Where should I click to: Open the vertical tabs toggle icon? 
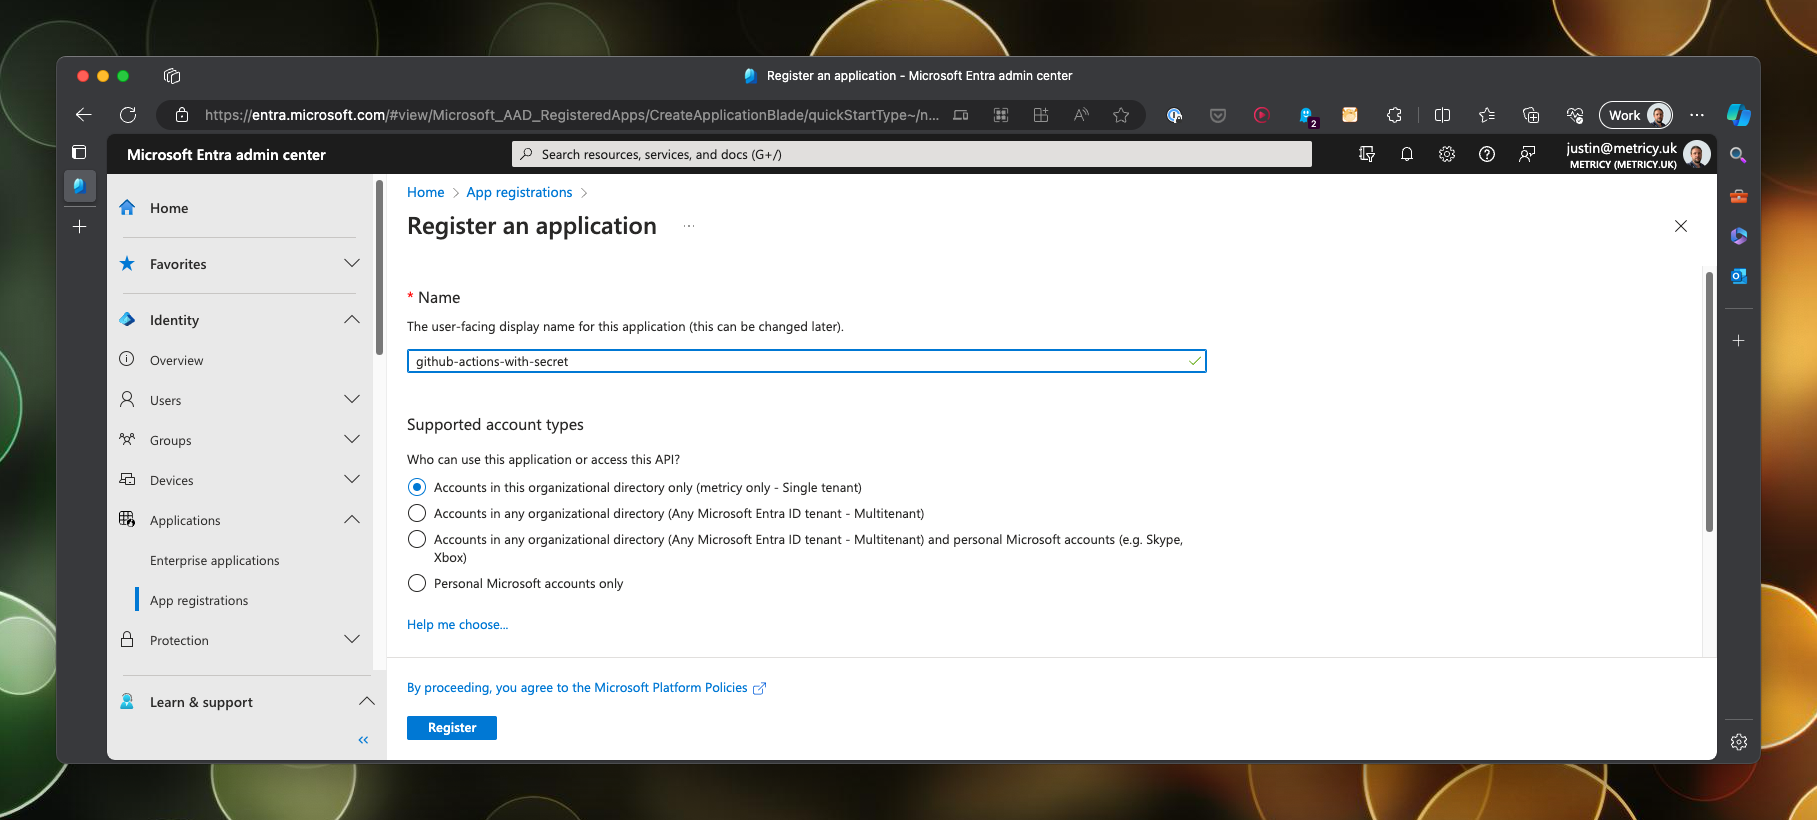(79, 152)
